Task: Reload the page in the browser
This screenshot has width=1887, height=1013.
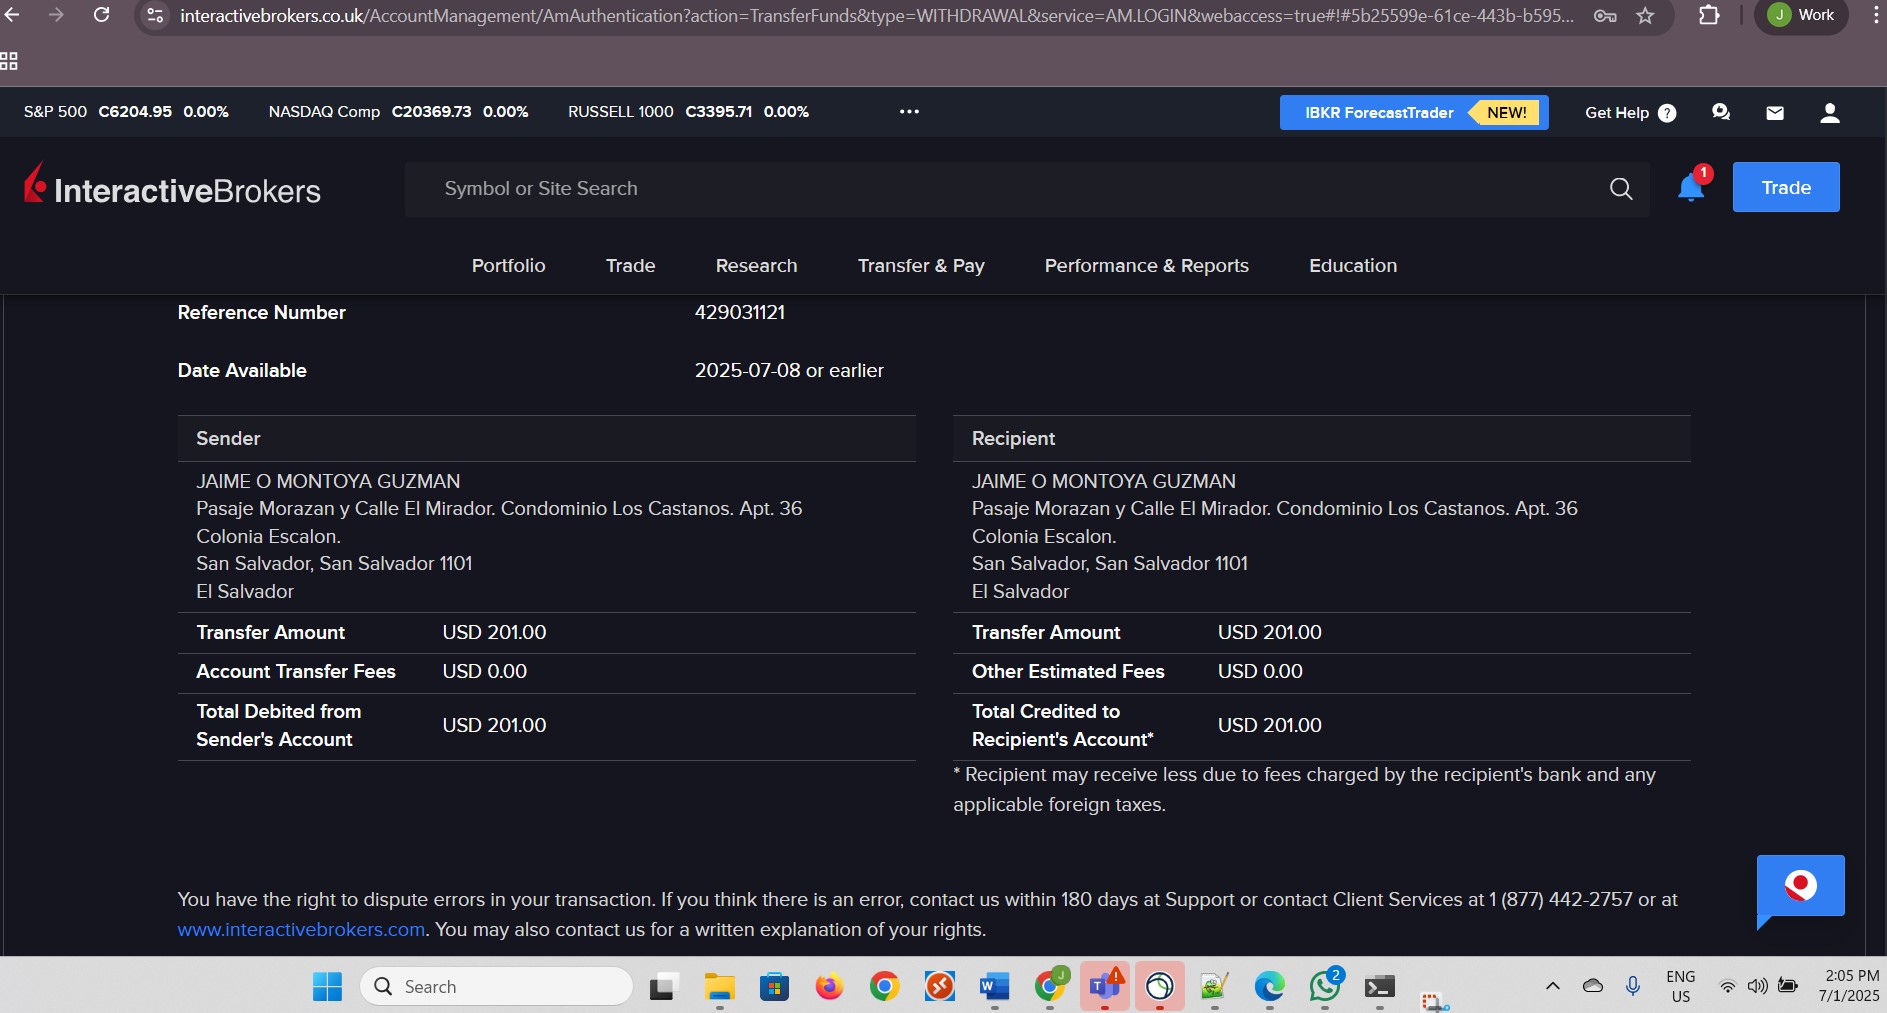Action: [101, 15]
